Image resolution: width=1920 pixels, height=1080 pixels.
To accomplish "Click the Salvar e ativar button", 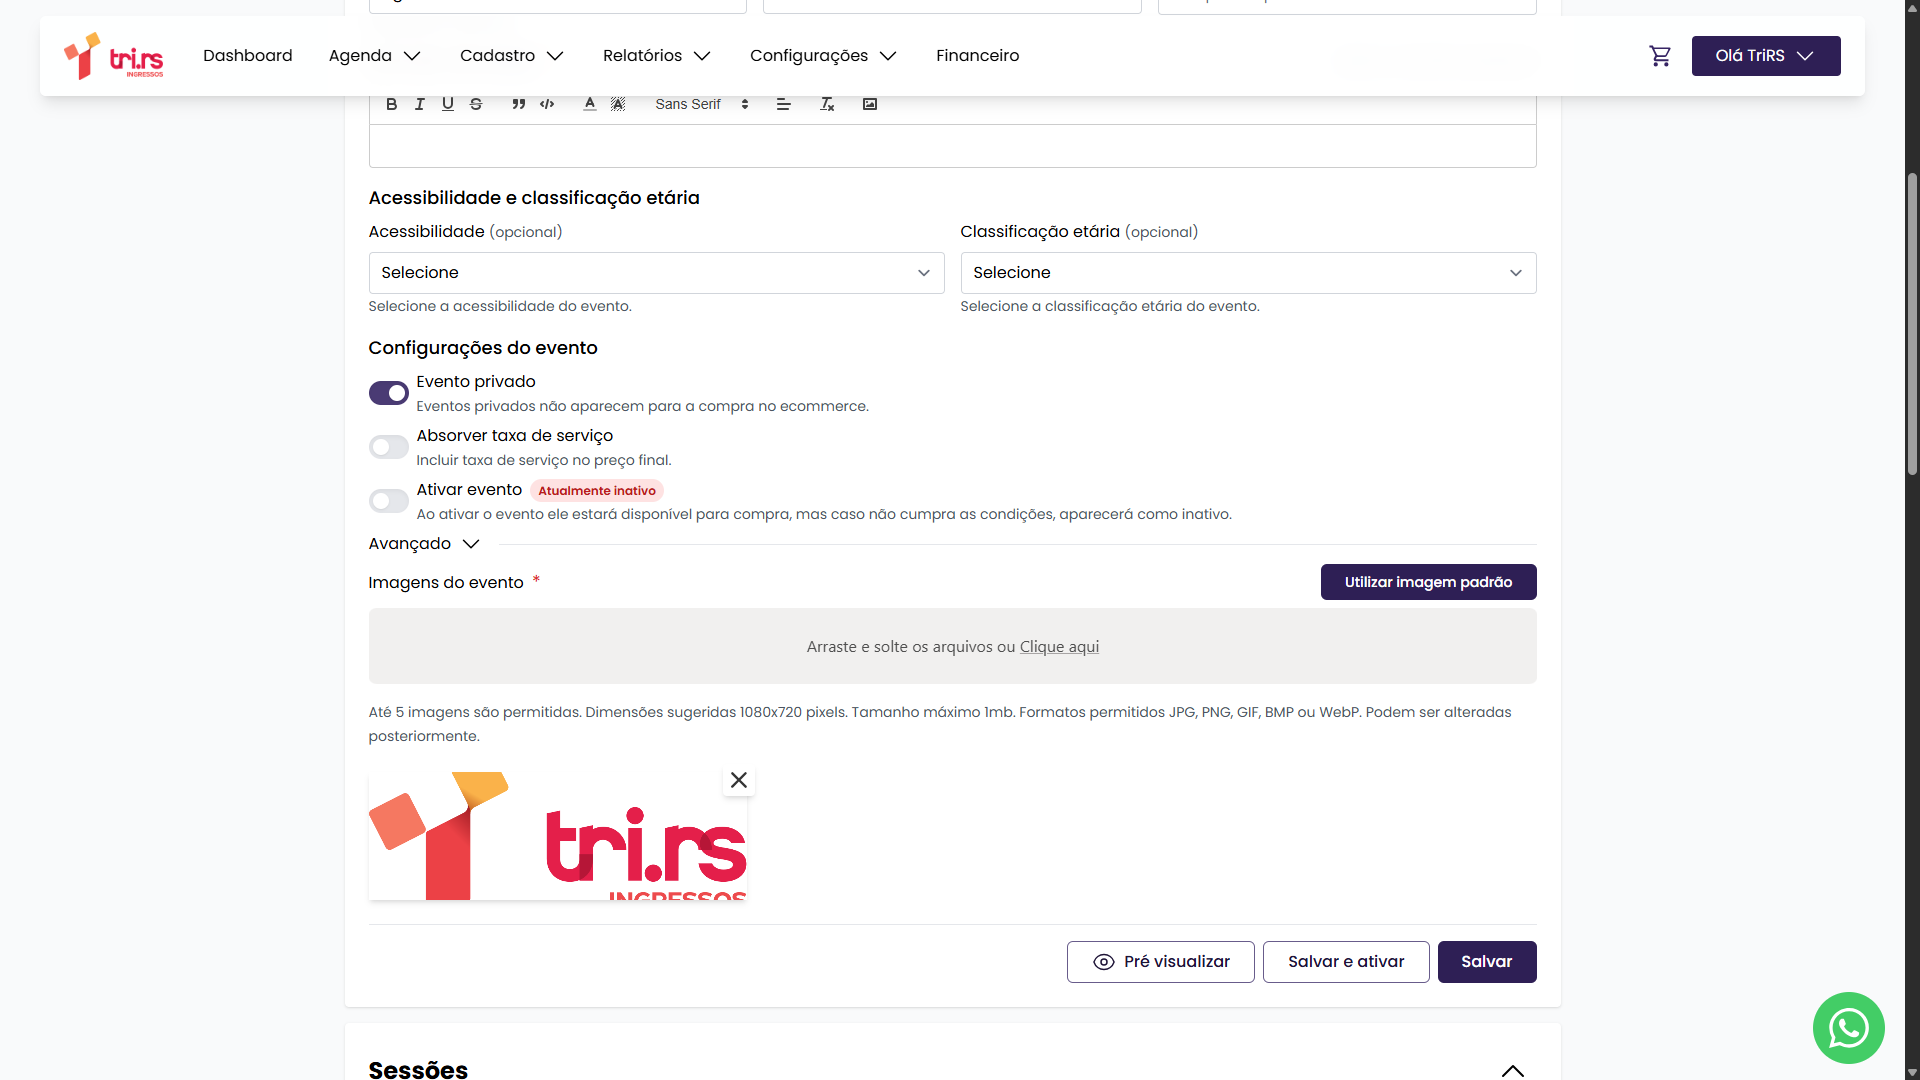I will click(1346, 962).
